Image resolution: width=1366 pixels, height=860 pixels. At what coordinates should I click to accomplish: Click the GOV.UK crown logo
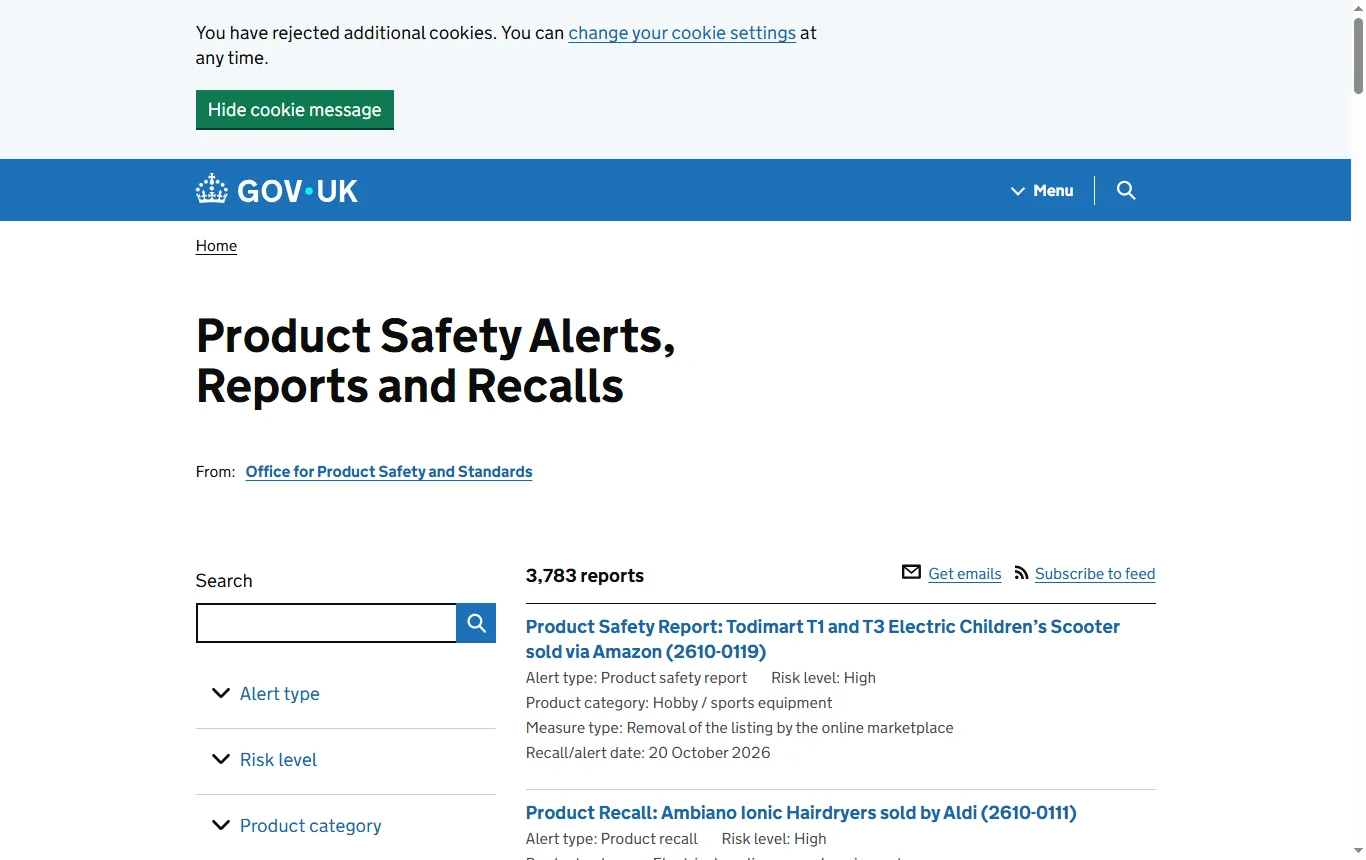pyautogui.click(x=277, y=190)
